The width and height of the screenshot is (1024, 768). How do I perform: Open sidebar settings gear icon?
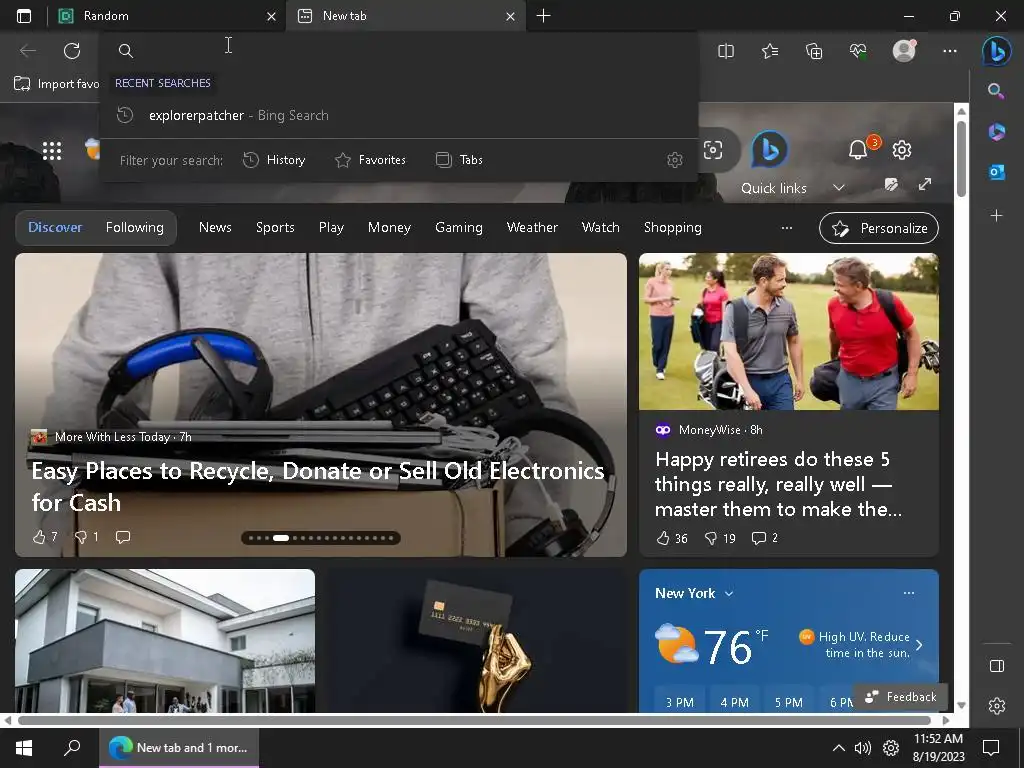[997, 706]
